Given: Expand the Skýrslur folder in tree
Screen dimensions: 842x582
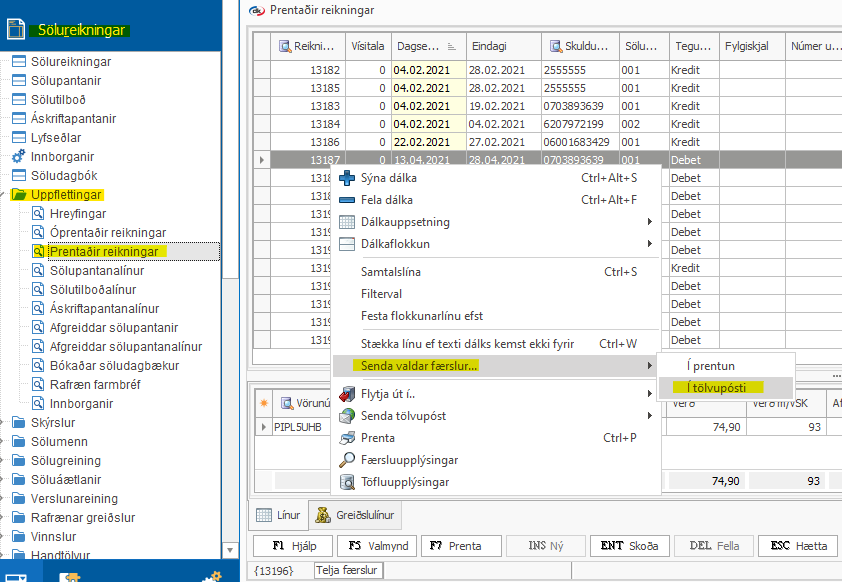Looking at the screenshot, I should click(6, 423).
